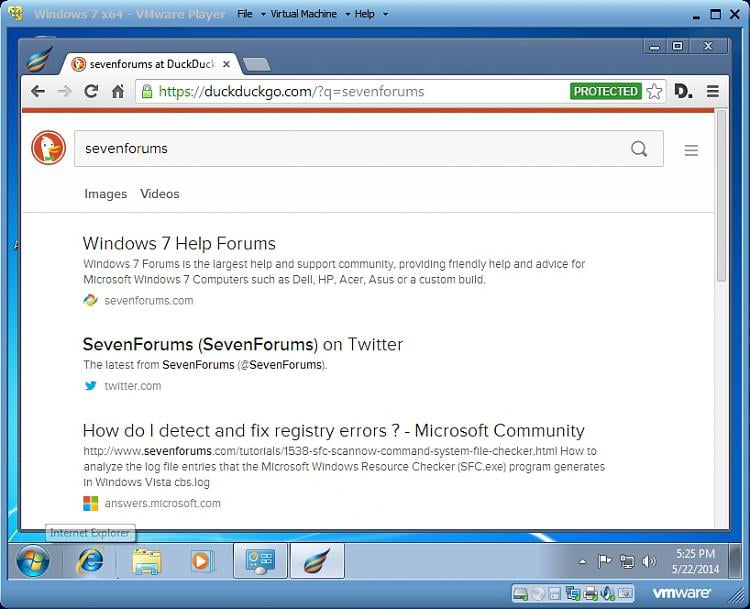Image resolution: width=750 pixels, height=609 pixels.
Task: Open DuckDuckGo's side menu icon
Action: coord(691,151)
